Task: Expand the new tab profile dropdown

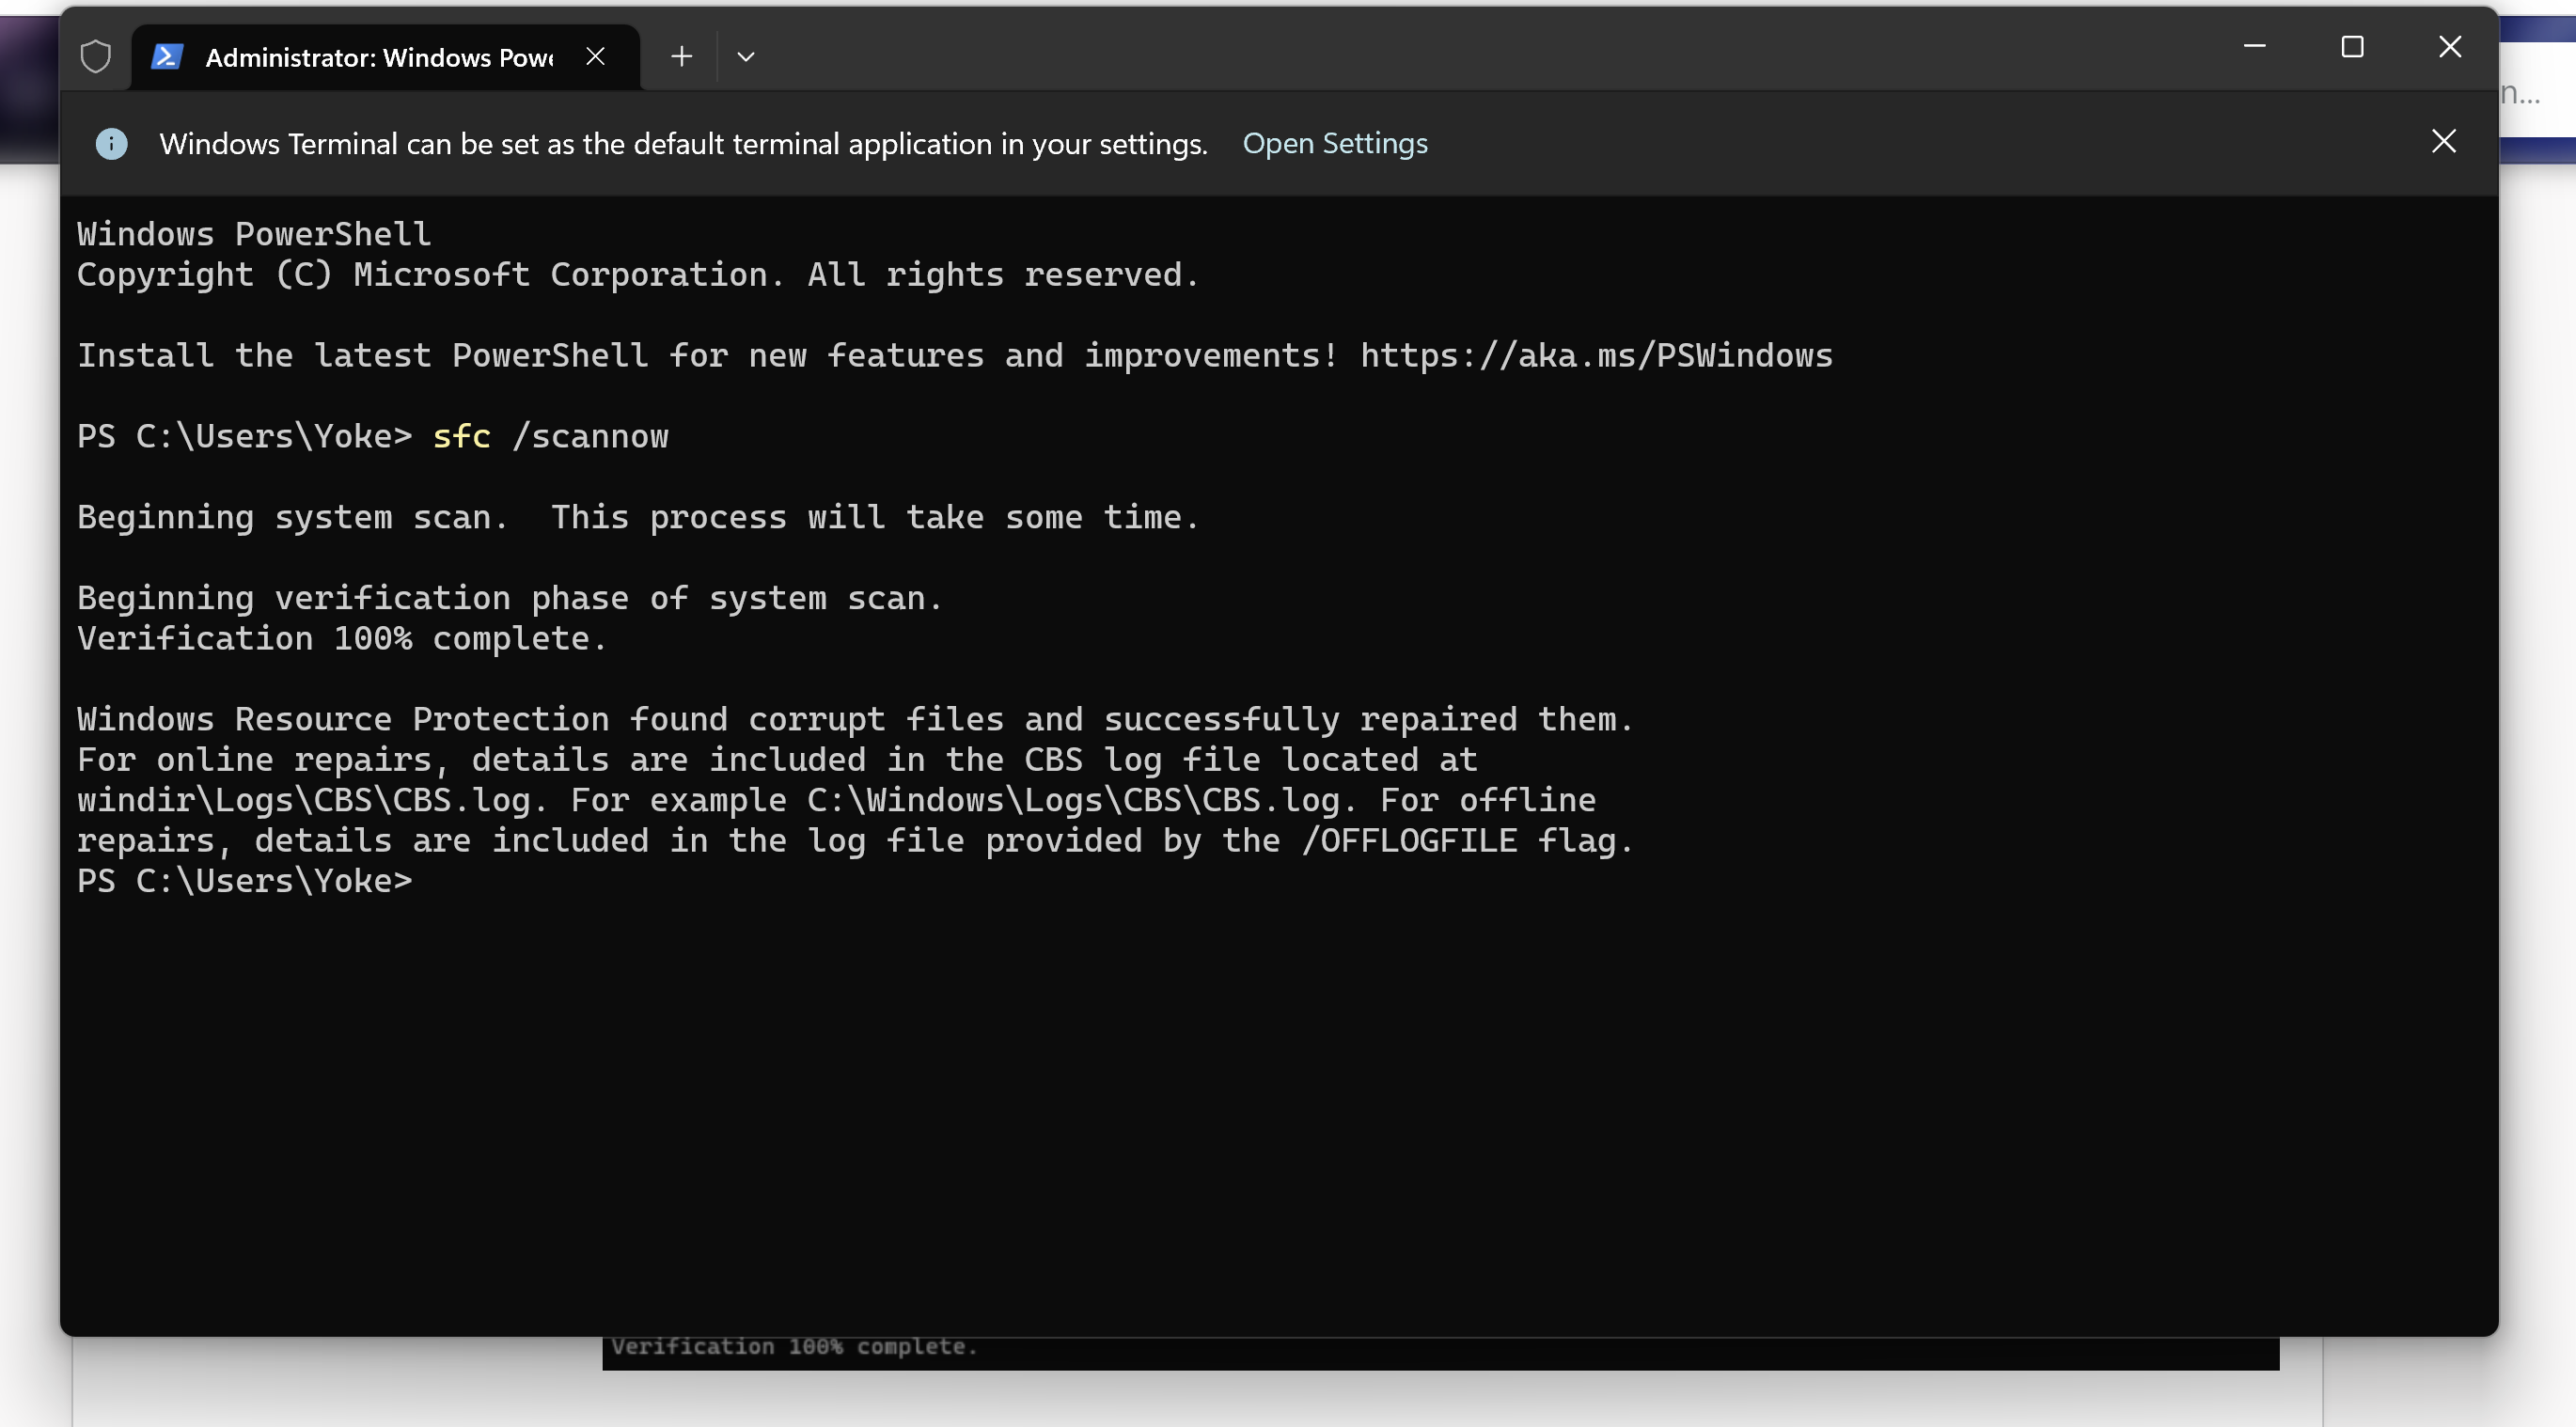Action: (x=746, y=57)
